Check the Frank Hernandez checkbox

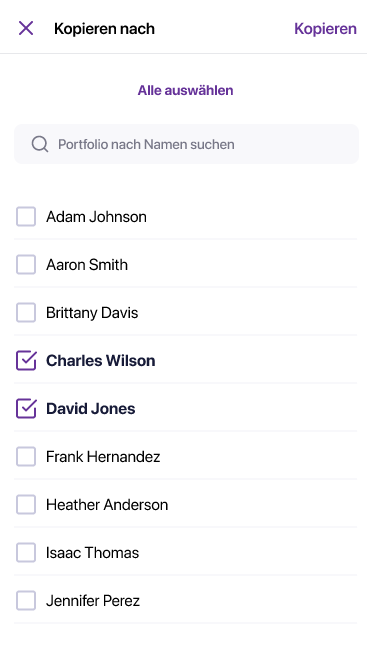click(26, 457)
